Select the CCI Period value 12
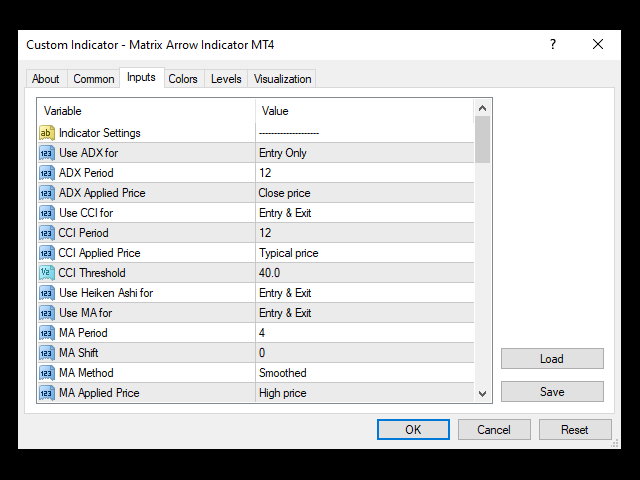Screen dimensions: 640x480 [265, 233]
